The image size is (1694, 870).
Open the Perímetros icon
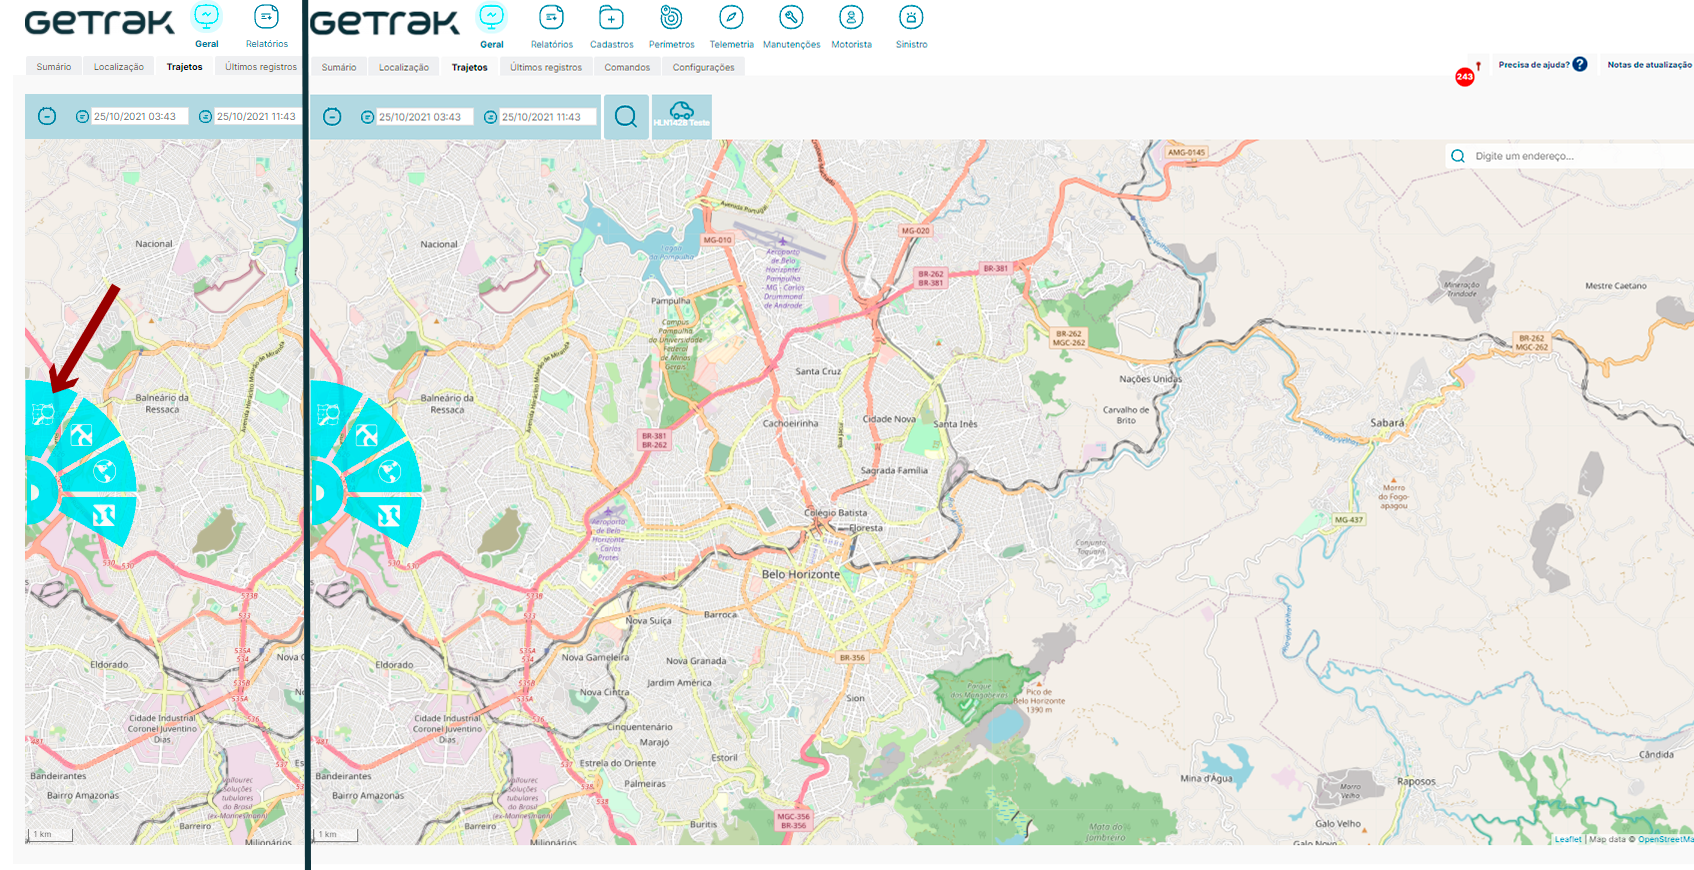(671, 17)
